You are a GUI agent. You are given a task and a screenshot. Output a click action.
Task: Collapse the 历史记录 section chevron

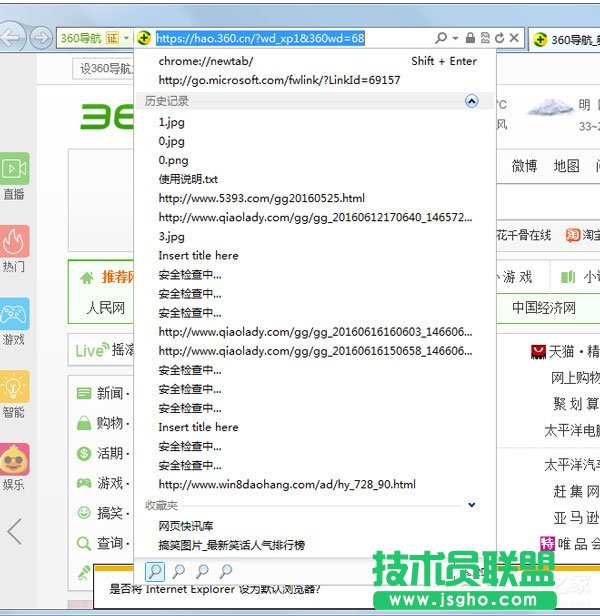pyautogui.click(x=472, y=101)
